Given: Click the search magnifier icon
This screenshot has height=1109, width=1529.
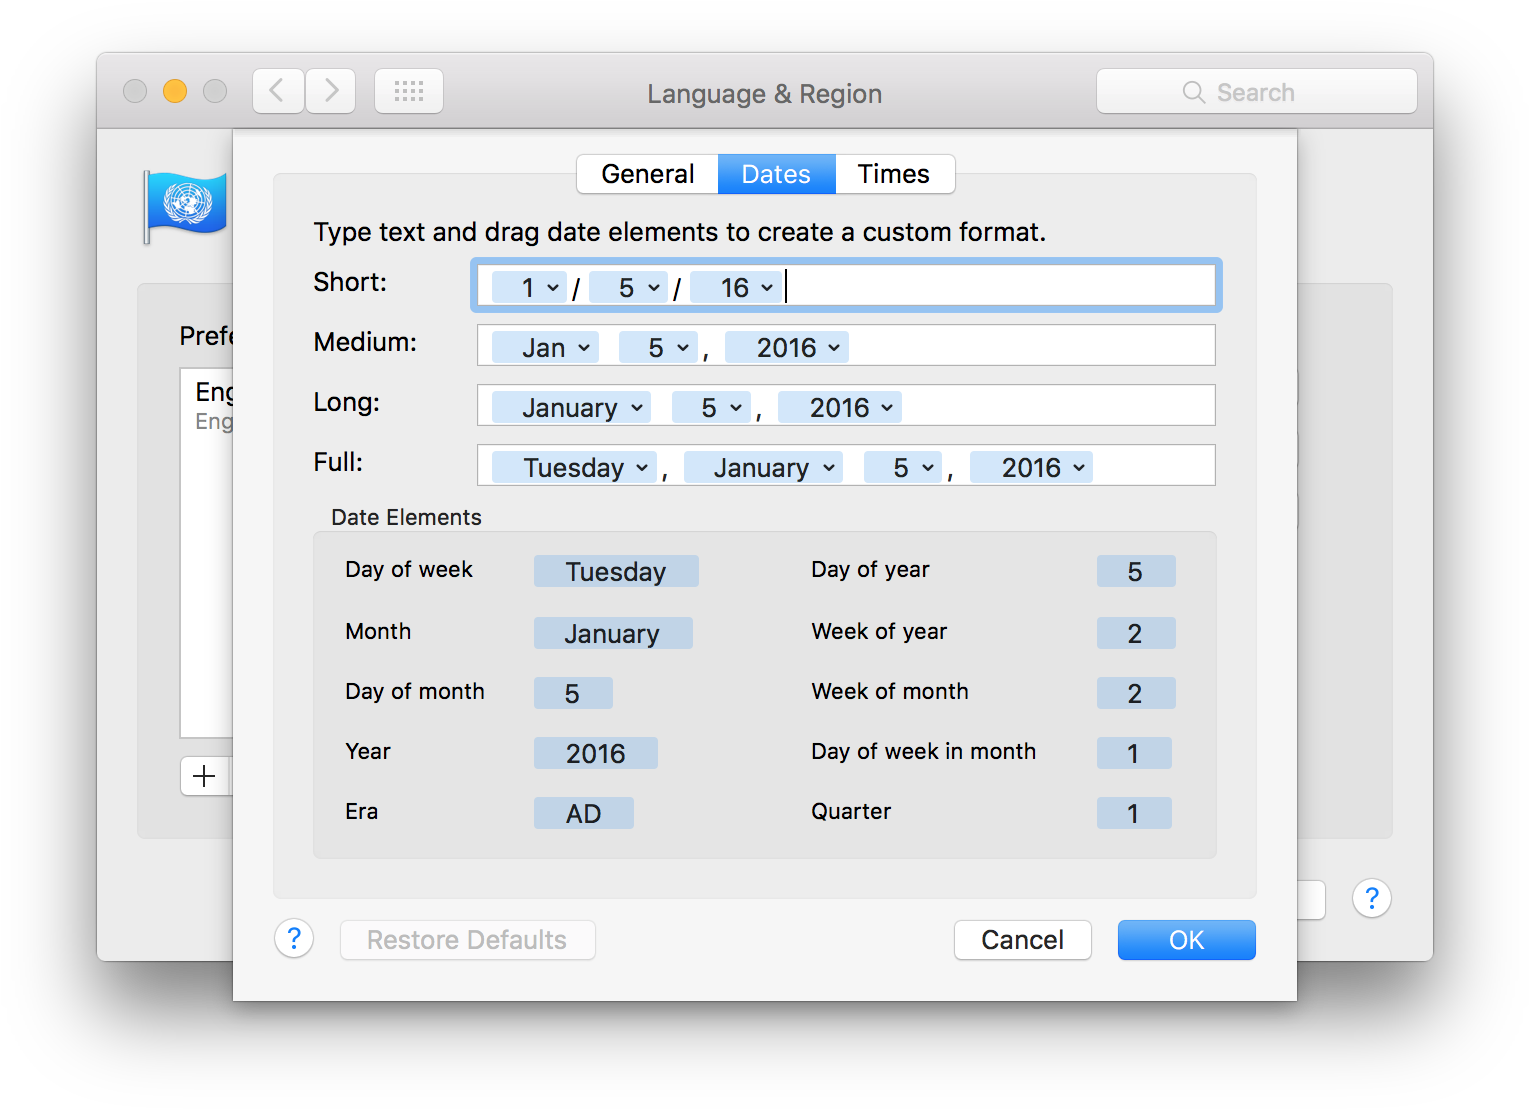Looking at the screenshot, I should pos(1193,93).
